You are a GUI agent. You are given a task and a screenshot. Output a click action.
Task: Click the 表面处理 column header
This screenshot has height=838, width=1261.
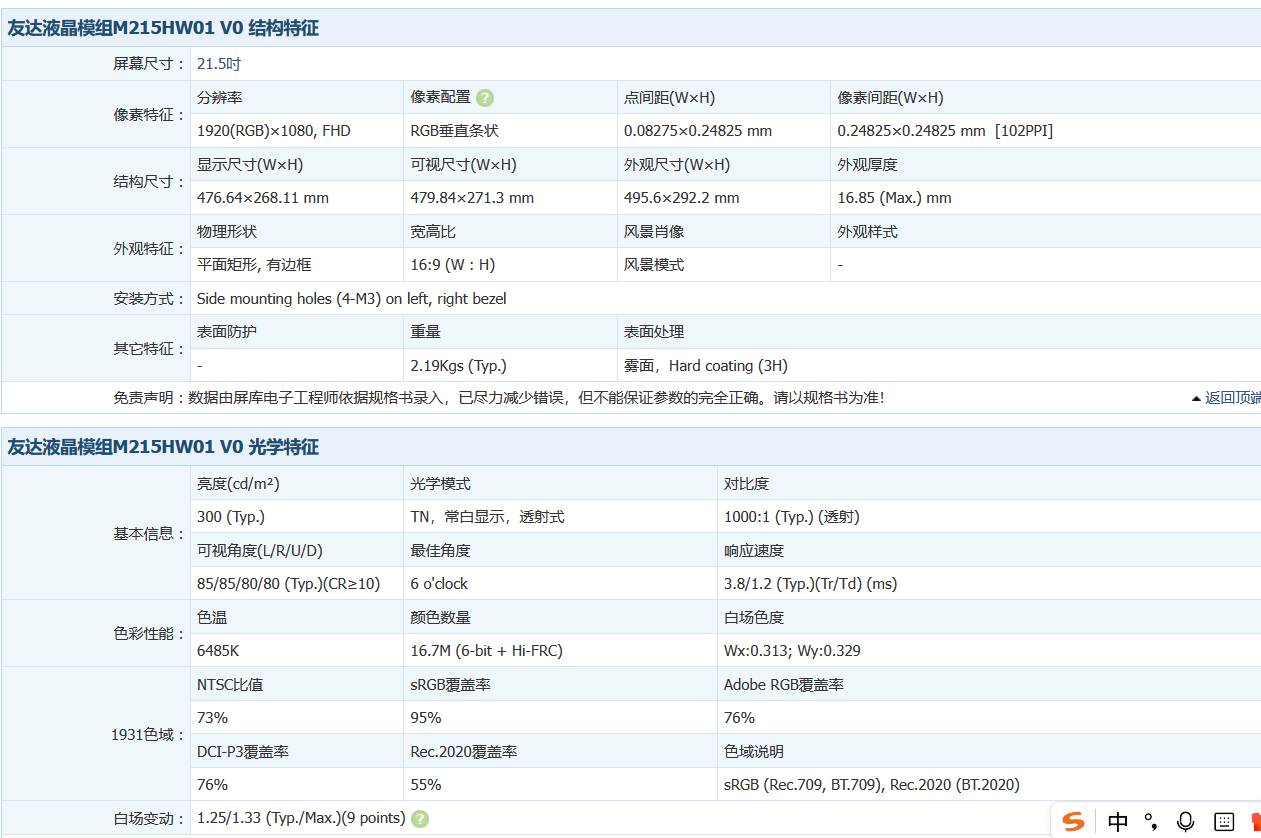click(654, 332)
